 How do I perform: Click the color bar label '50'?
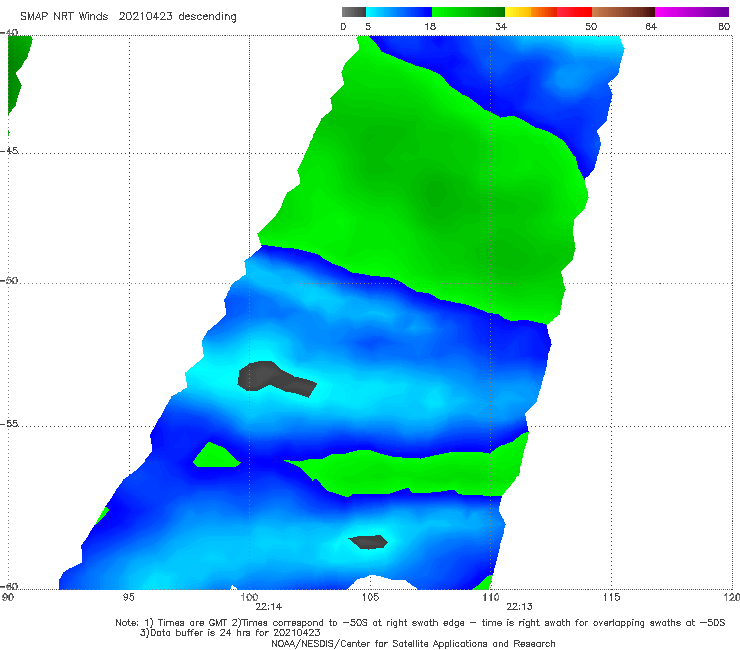pyautogui.click(x=591, y=26)
